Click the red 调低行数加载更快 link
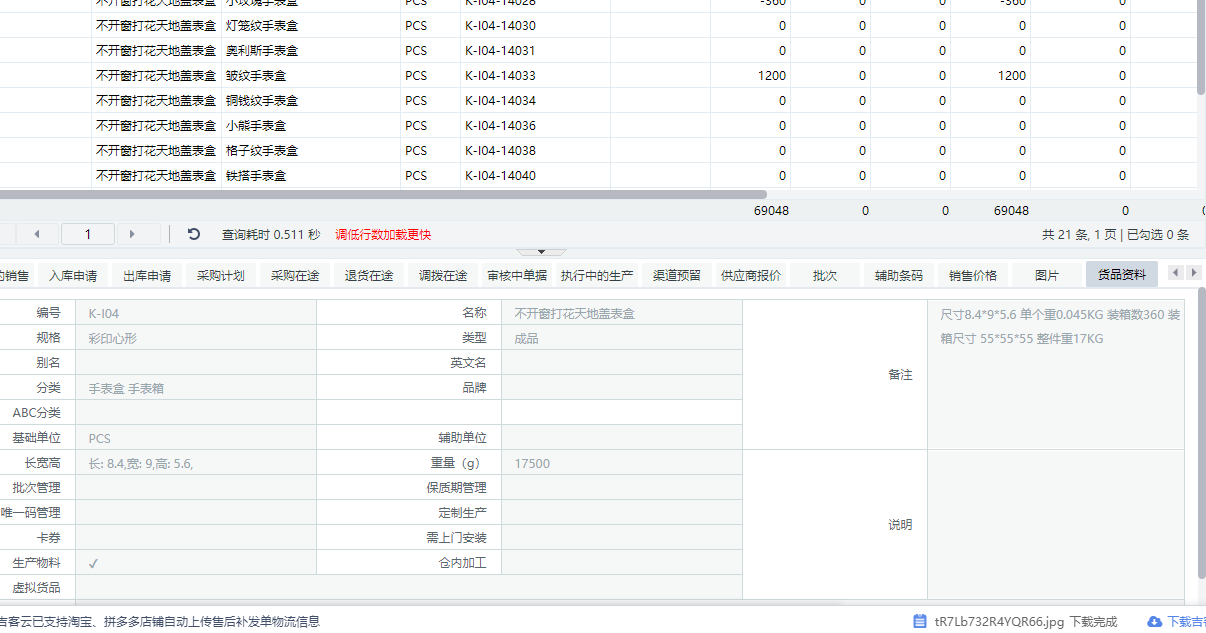The image size is (1206, 633). [383, 235]
